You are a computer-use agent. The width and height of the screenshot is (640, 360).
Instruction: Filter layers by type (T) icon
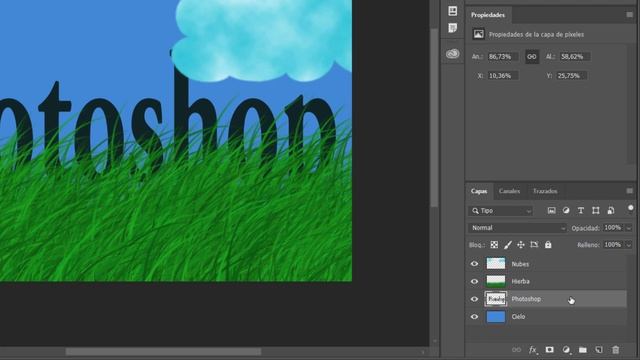[580, 211]
